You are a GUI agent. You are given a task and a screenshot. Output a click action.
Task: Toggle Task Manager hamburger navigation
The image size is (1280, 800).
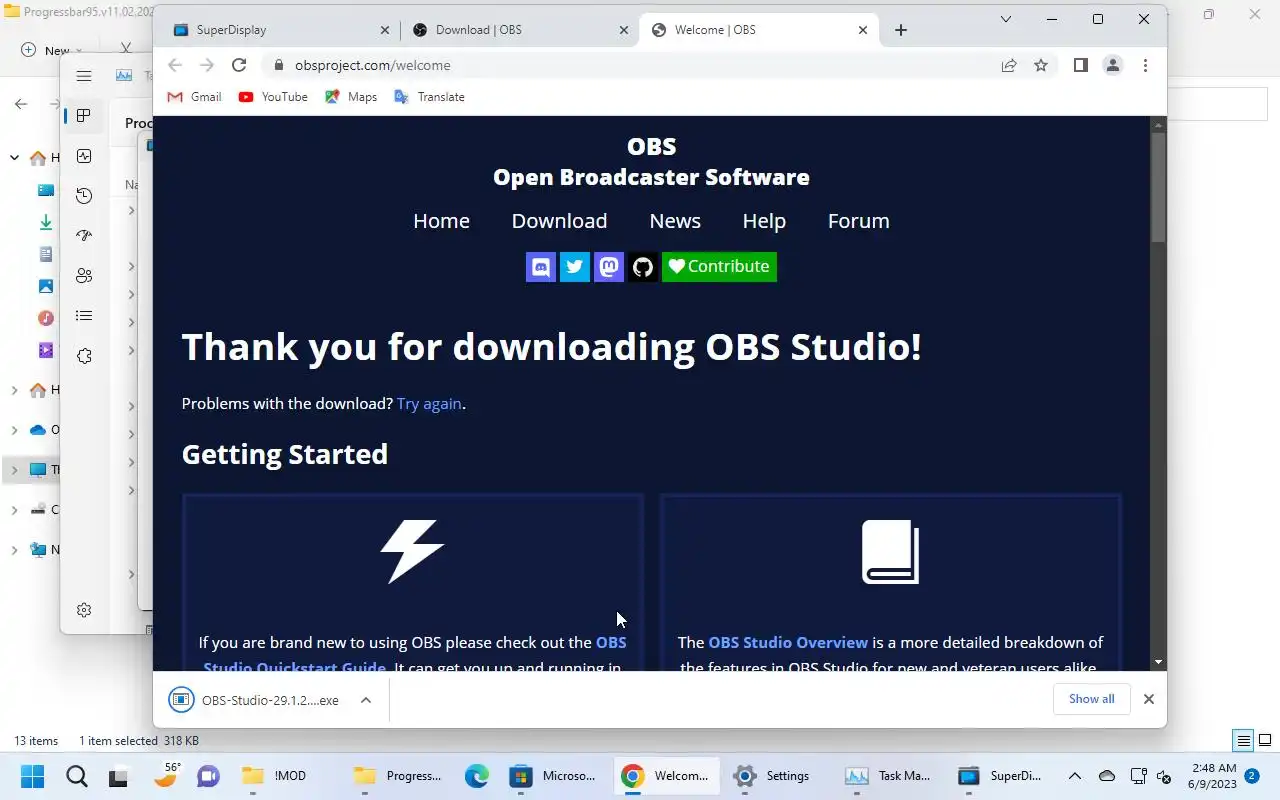coord(84,76)
